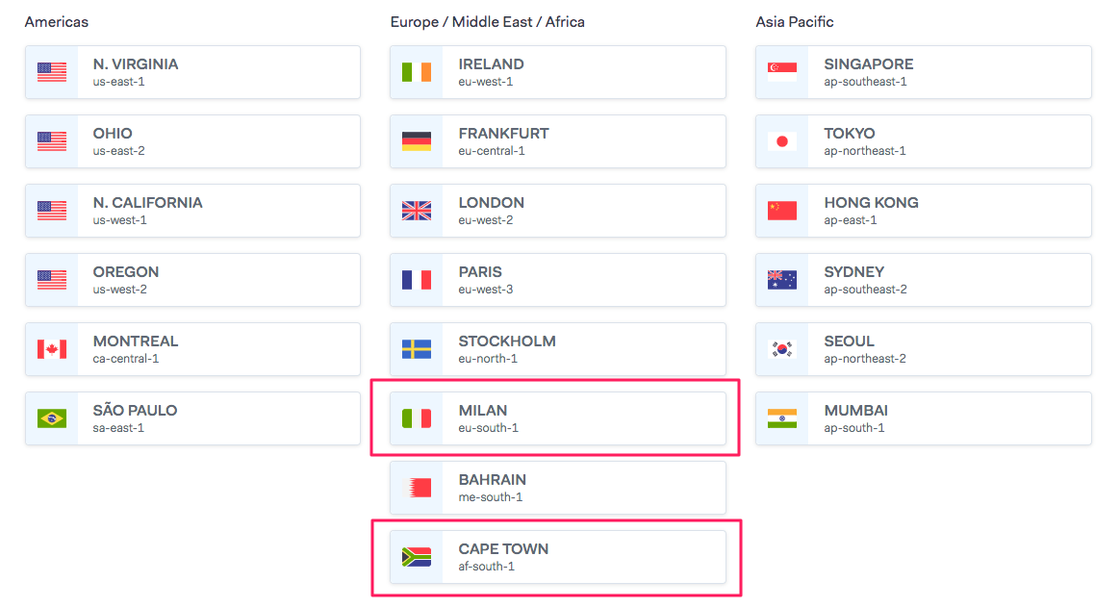Select the Paris eu-west-3 region
The image size is (1120, 607).
tap(557, 280)
